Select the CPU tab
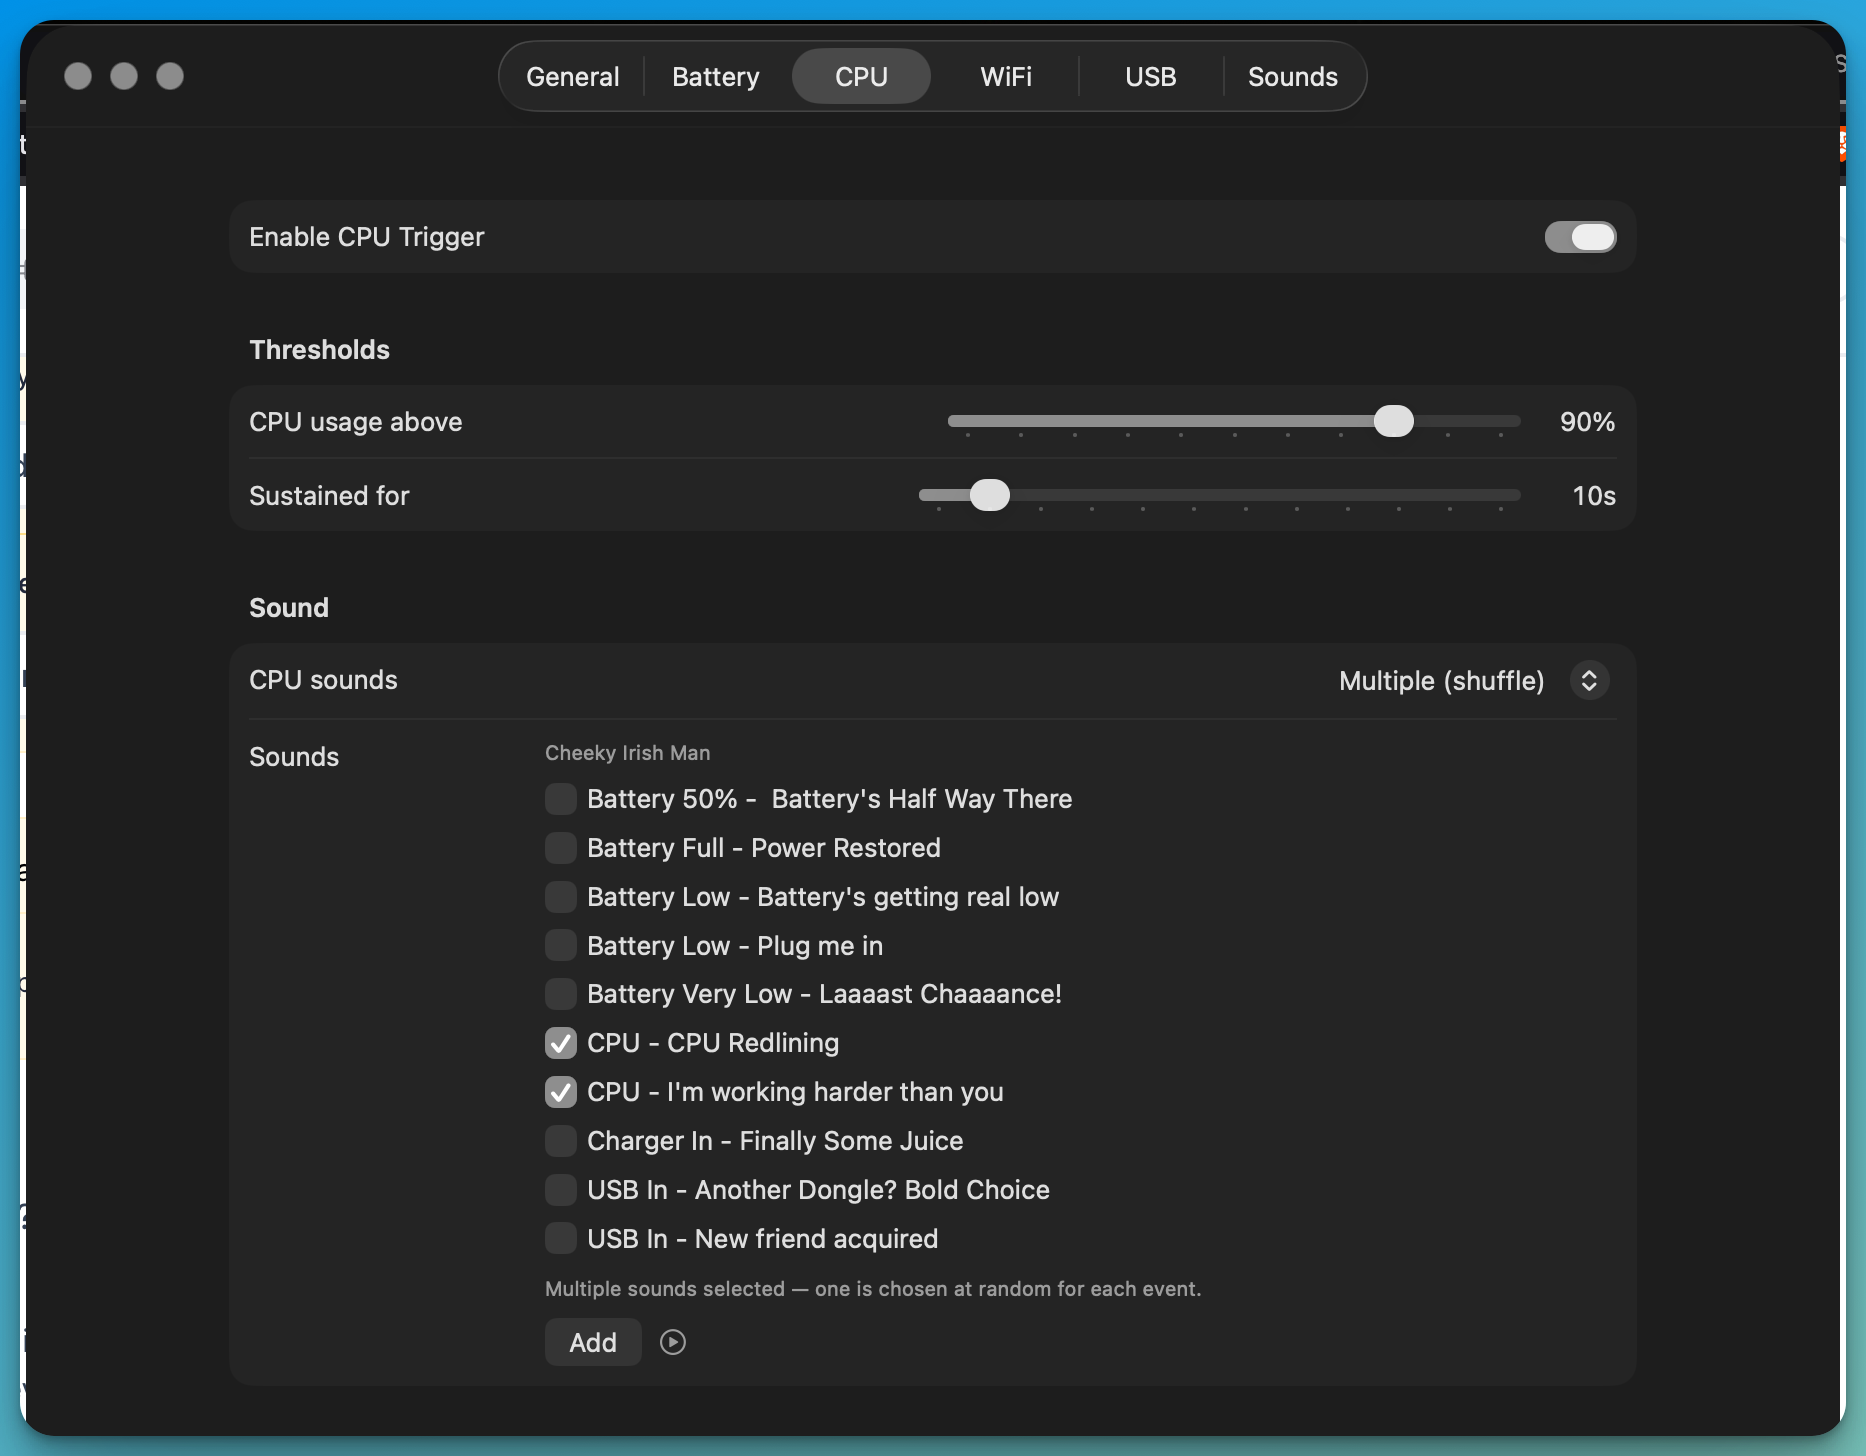1866x1456 pixels. [x=861, y=76]
